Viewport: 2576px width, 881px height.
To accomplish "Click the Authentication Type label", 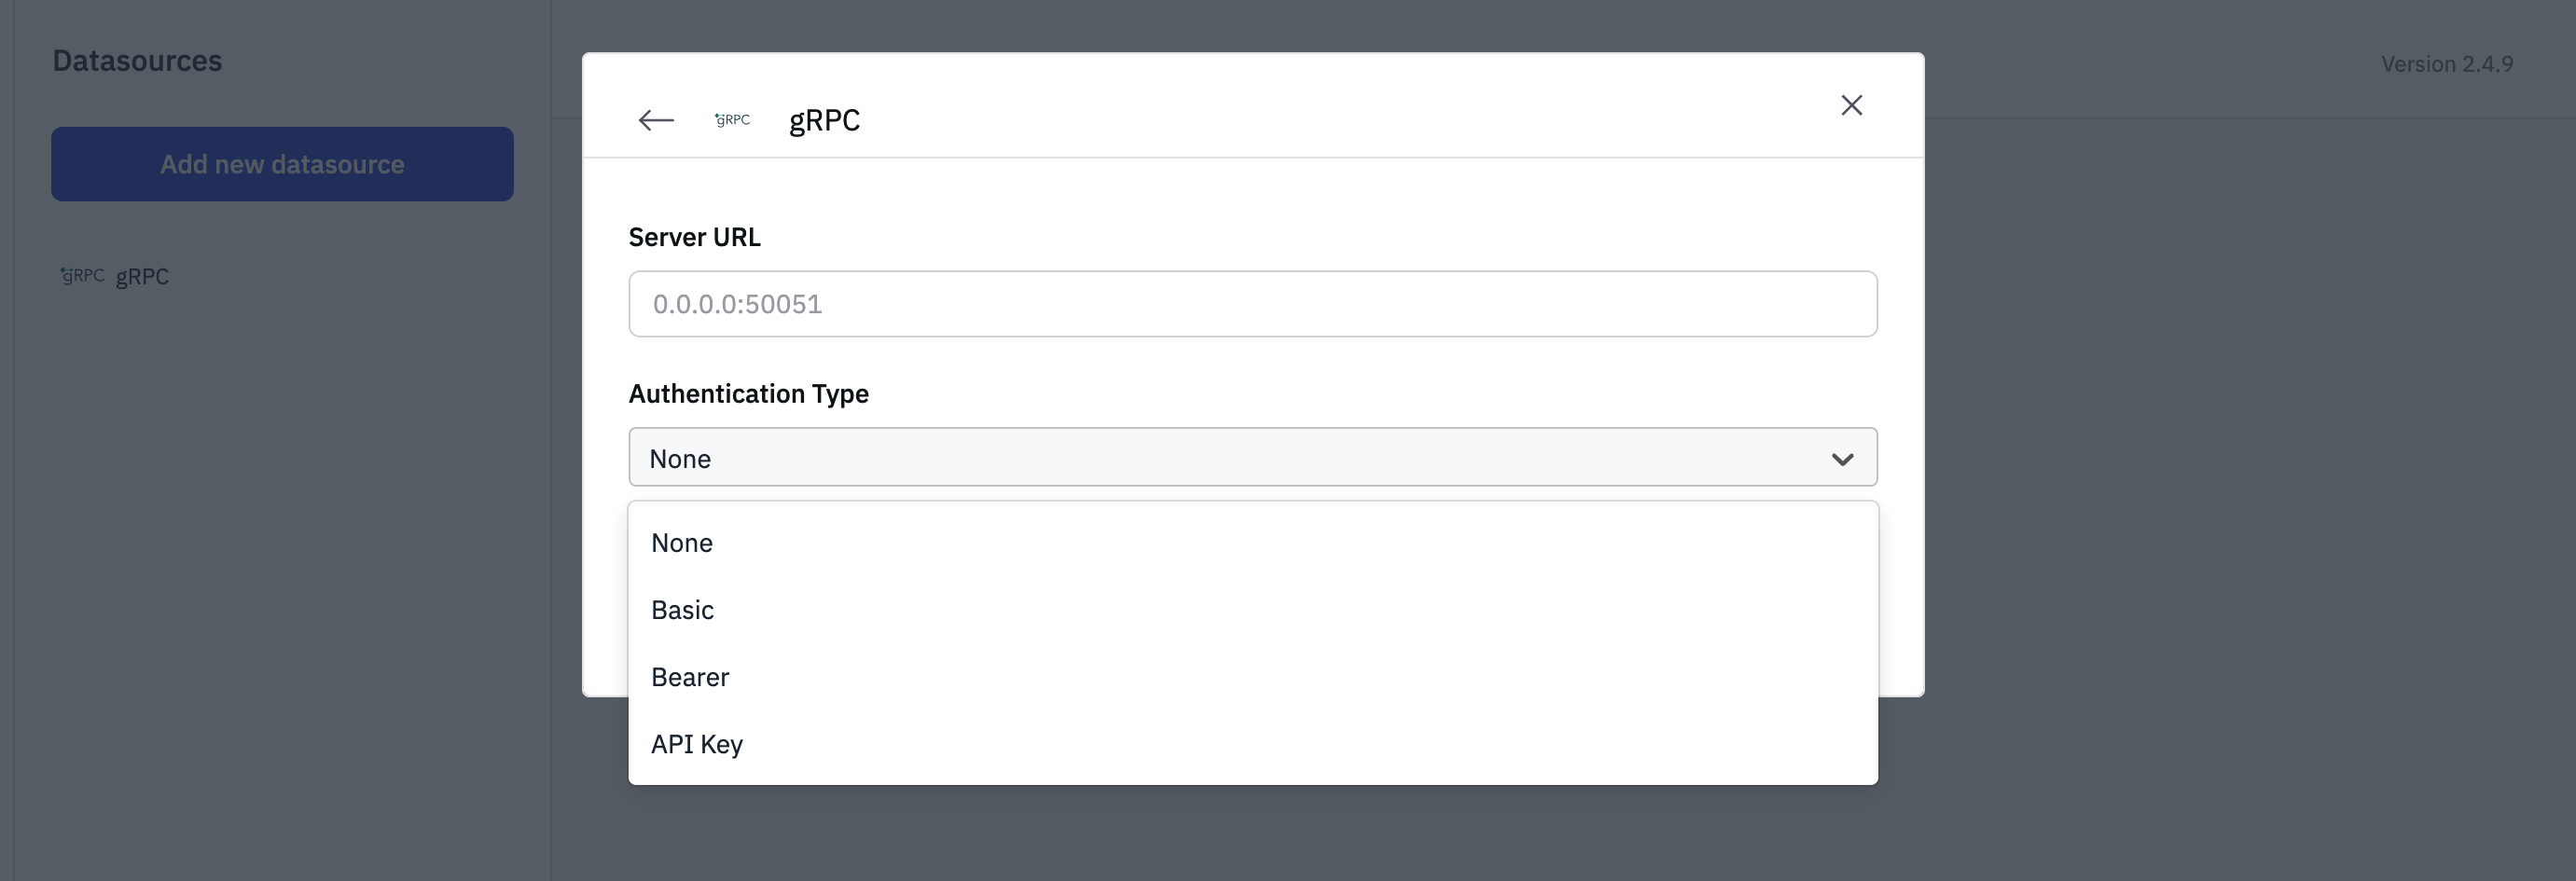I will (x=748, y=394).
